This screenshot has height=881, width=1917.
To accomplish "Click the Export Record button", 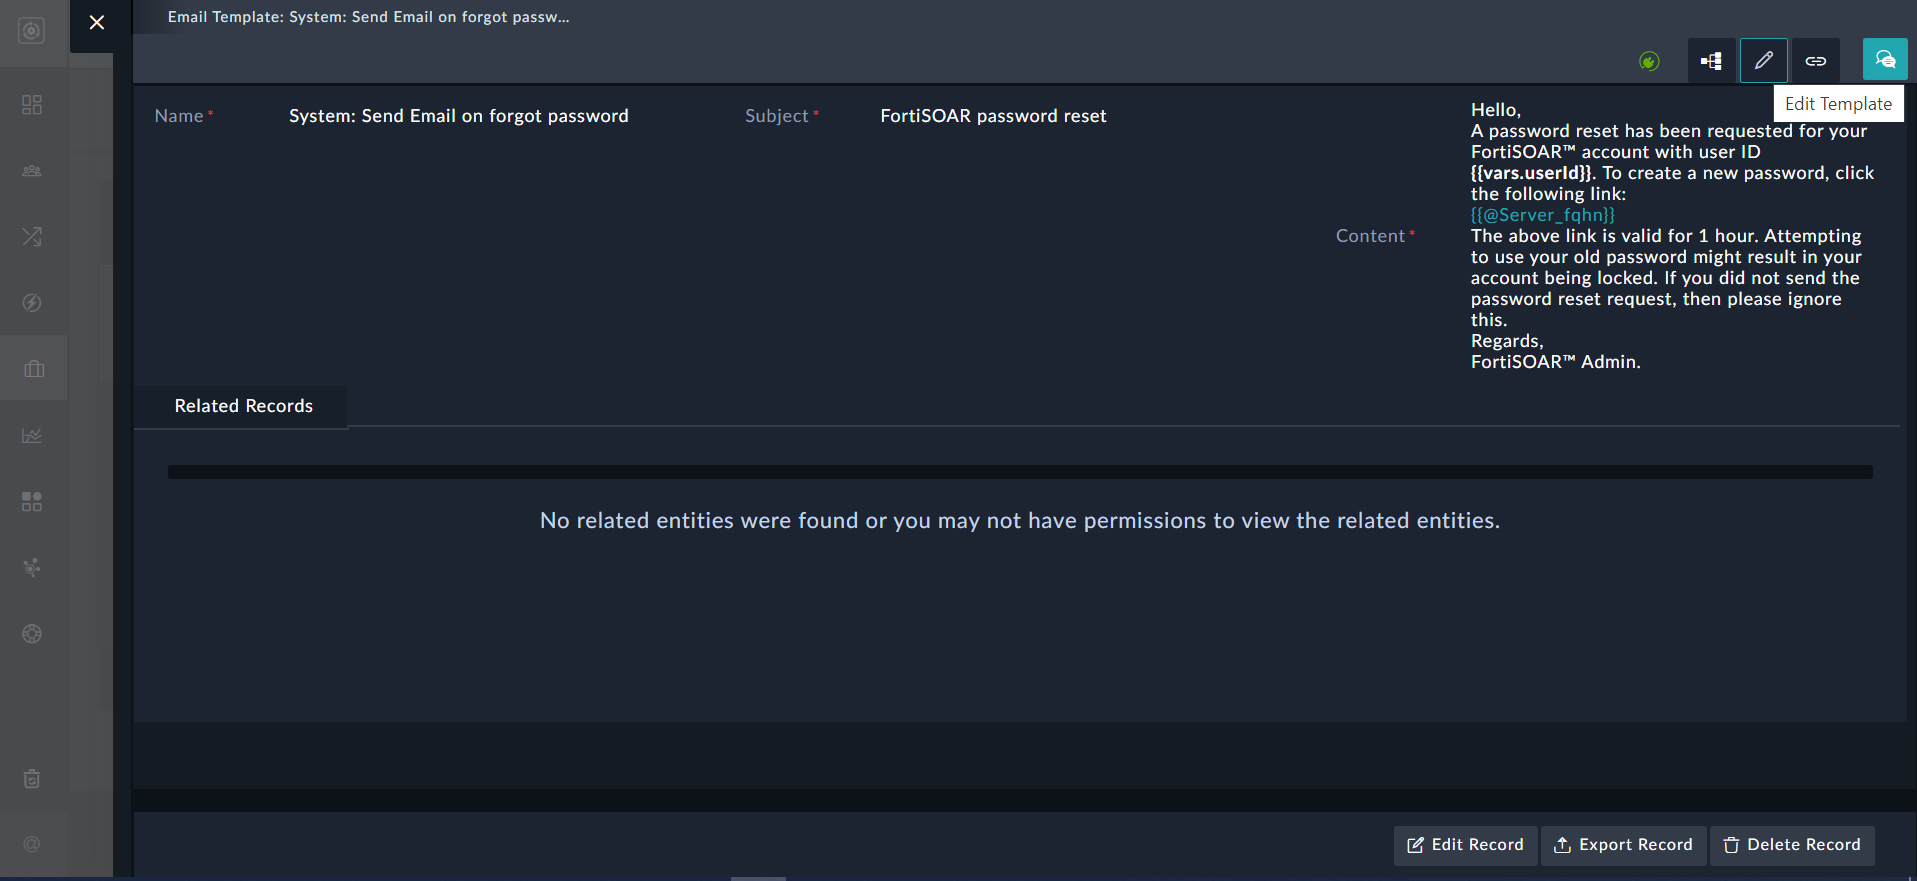I will [1624, 845].
